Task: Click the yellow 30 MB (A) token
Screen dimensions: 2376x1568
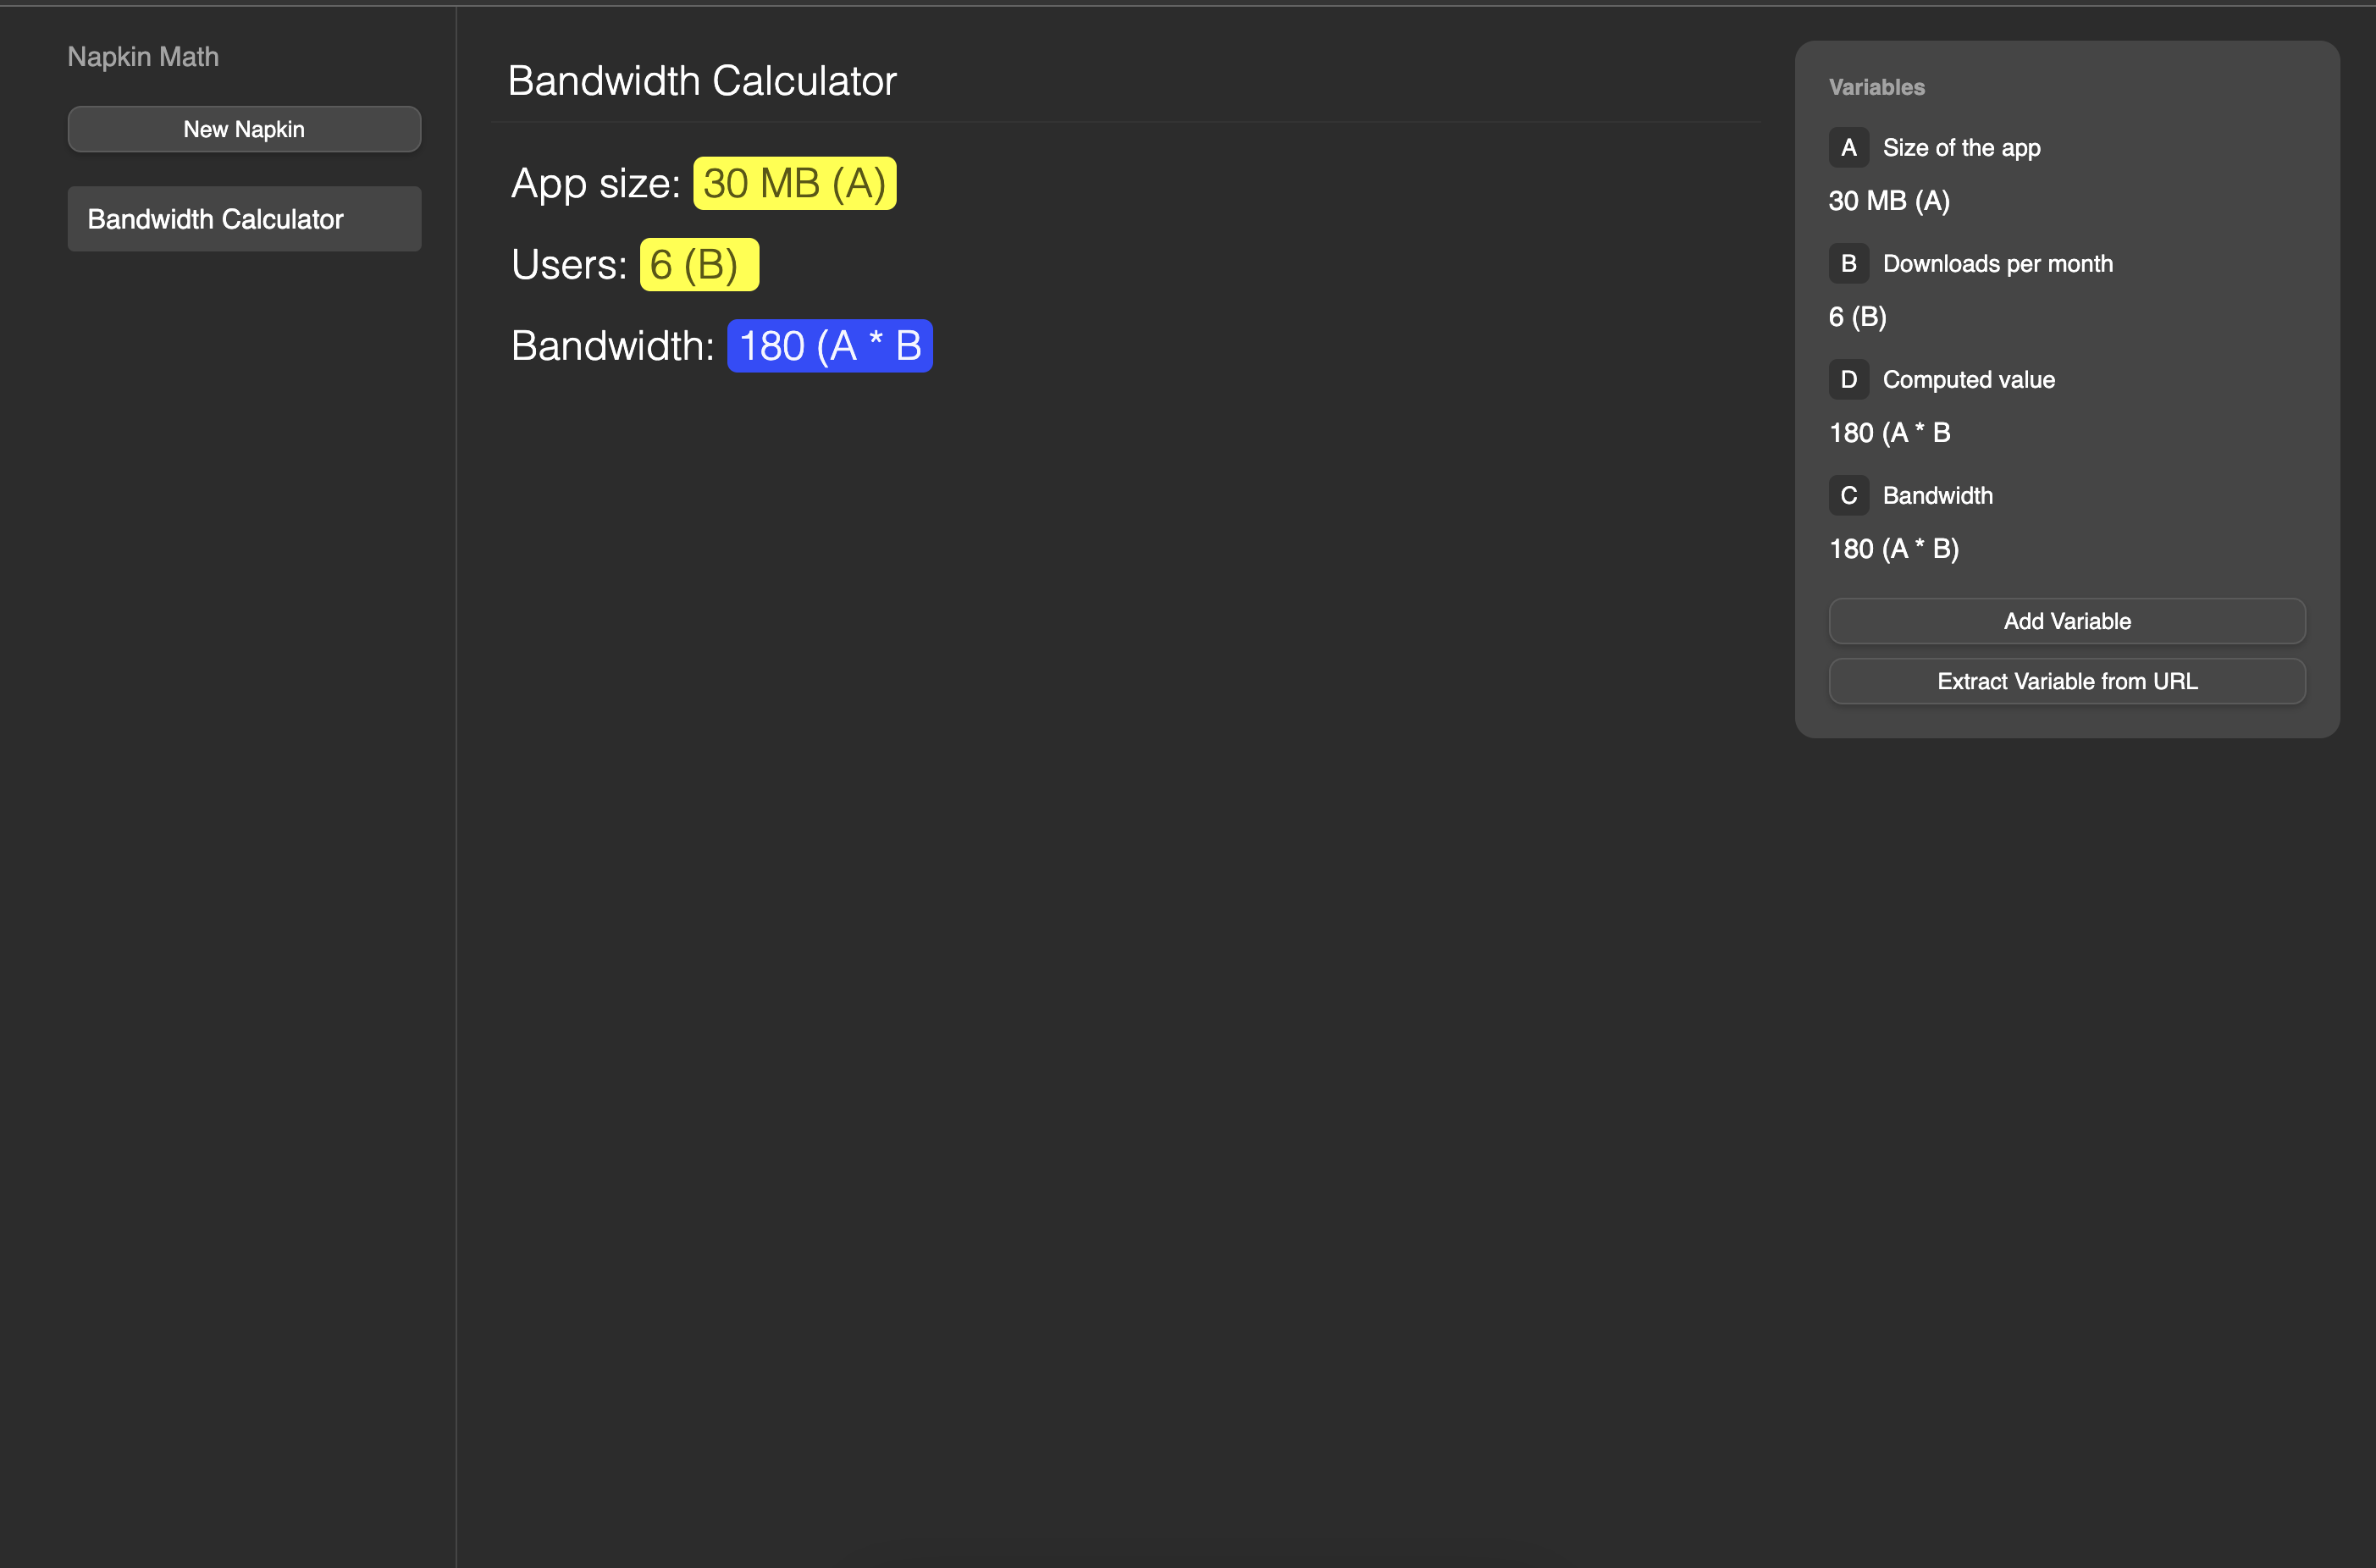Action: point(794,184)
